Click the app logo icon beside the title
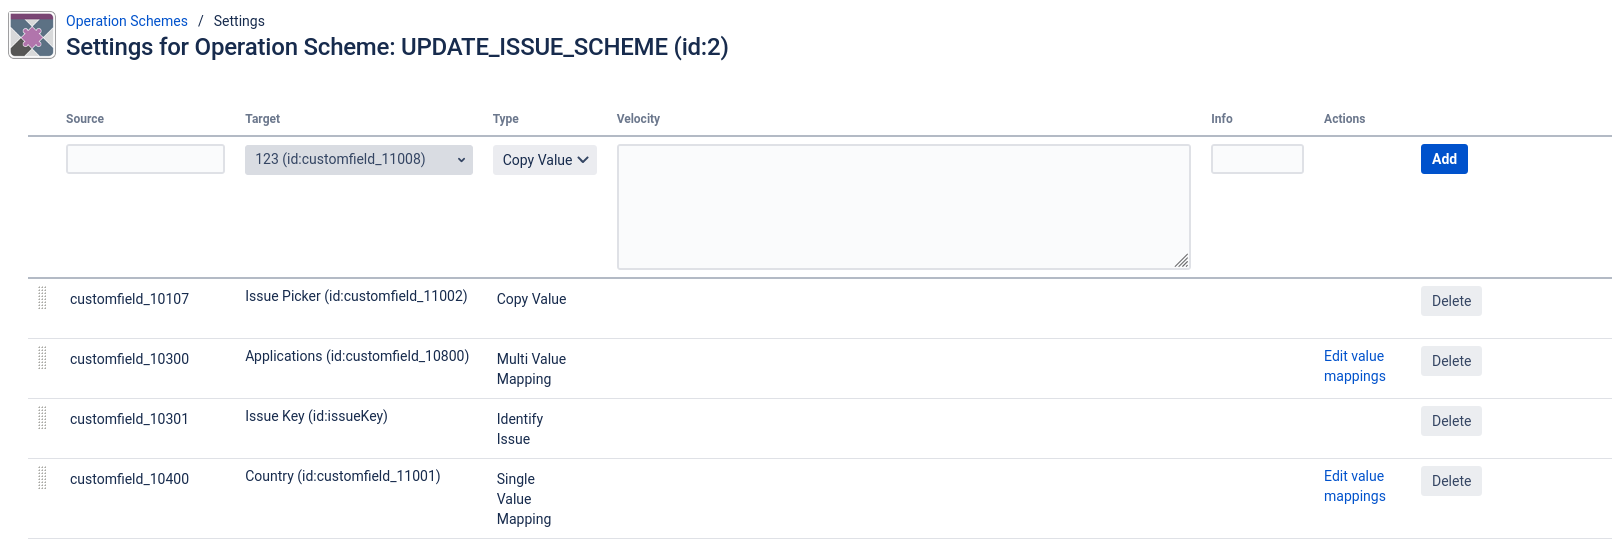Image resolution: width=1623 pixels, height=540 pixels. coord(32,35)
